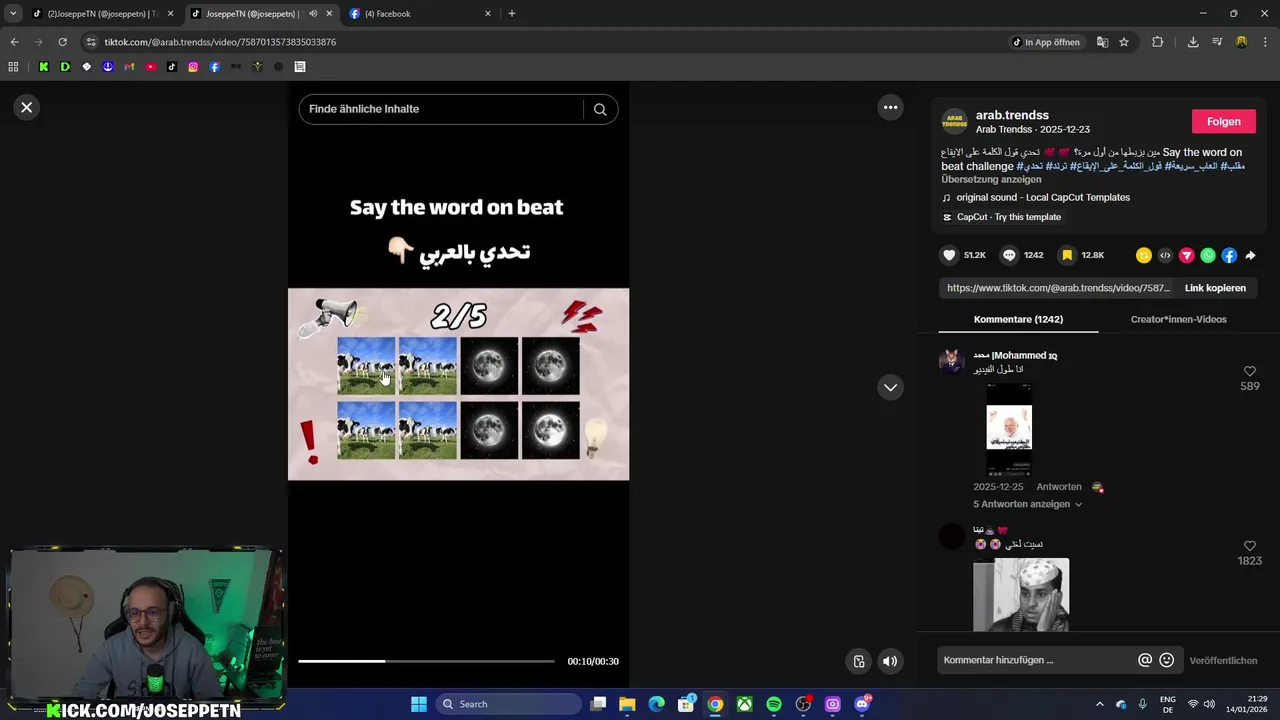Open more share options arrow
Viewport: 1280px width, 720px height.
click(1250, 255)
